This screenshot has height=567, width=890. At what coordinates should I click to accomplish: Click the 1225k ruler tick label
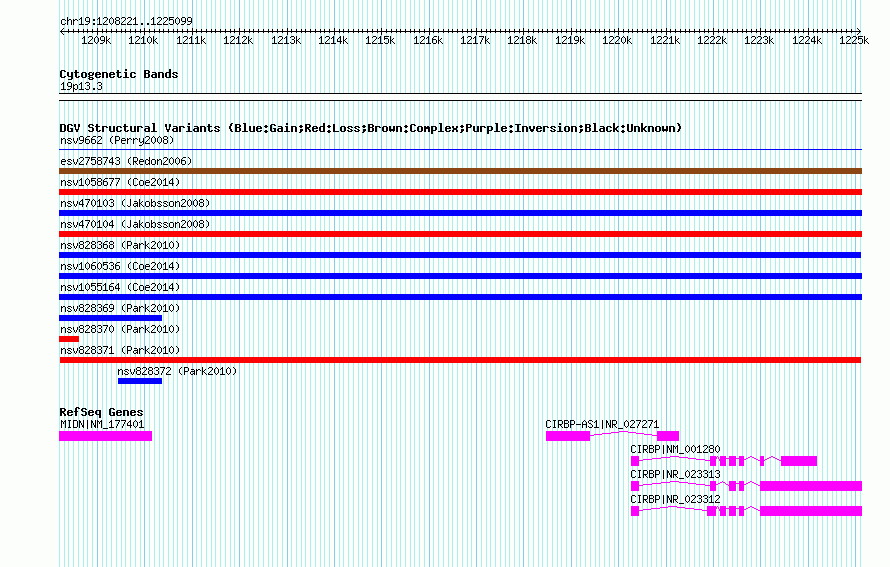[854, 41]
